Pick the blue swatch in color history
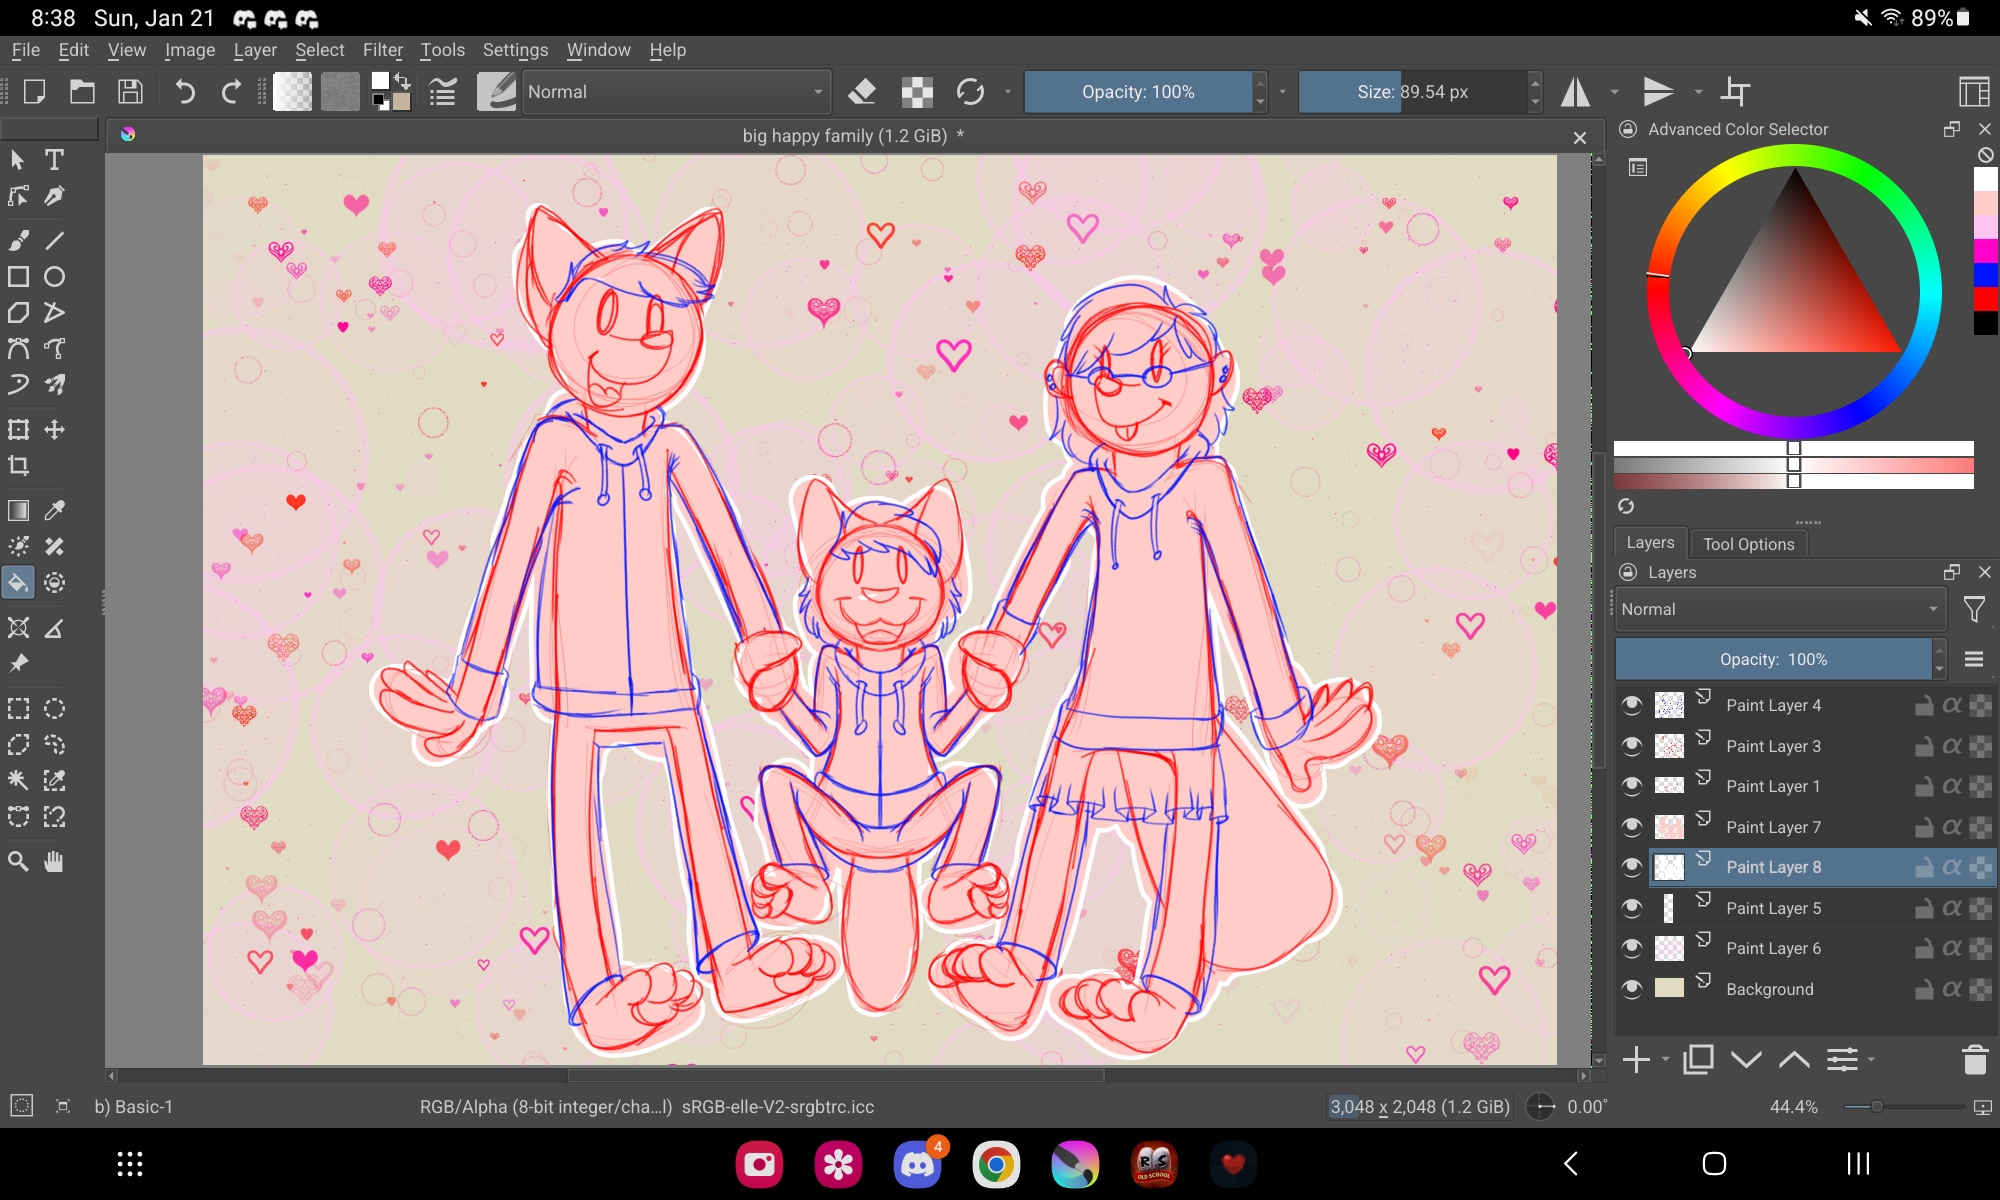Screen dimensions: 2000x1200 (x=1985, y=275)
